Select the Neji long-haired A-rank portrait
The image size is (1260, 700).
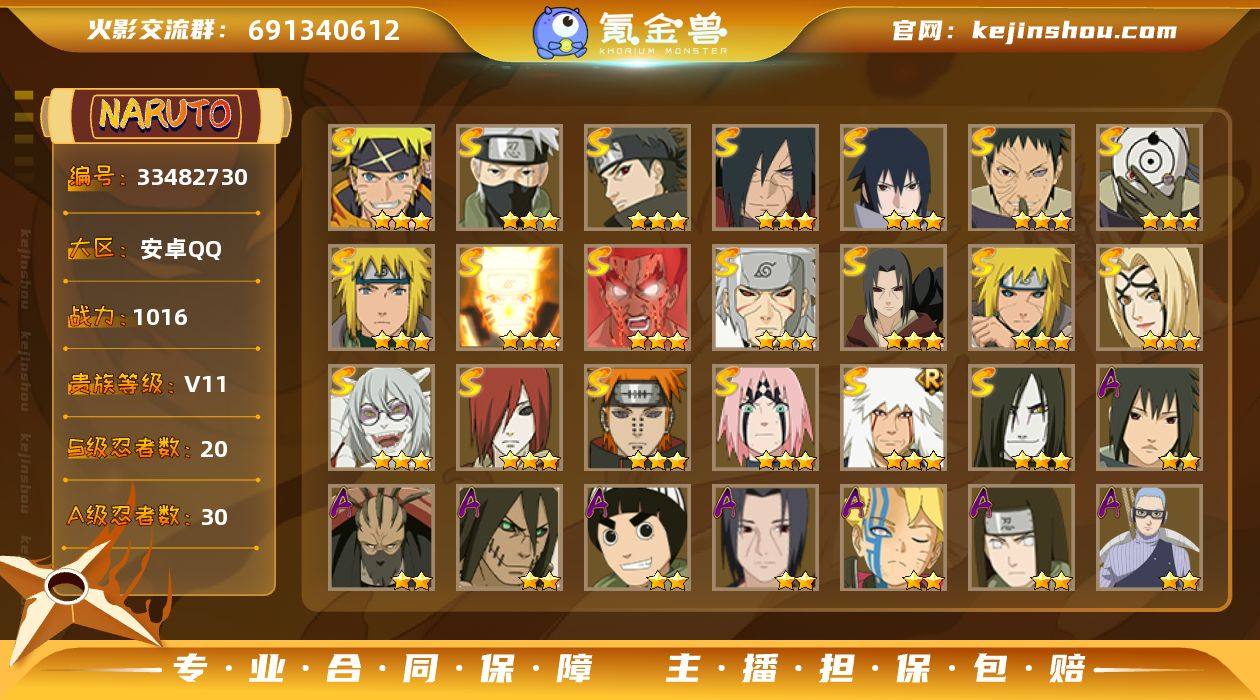click(x=1022, y=538)
